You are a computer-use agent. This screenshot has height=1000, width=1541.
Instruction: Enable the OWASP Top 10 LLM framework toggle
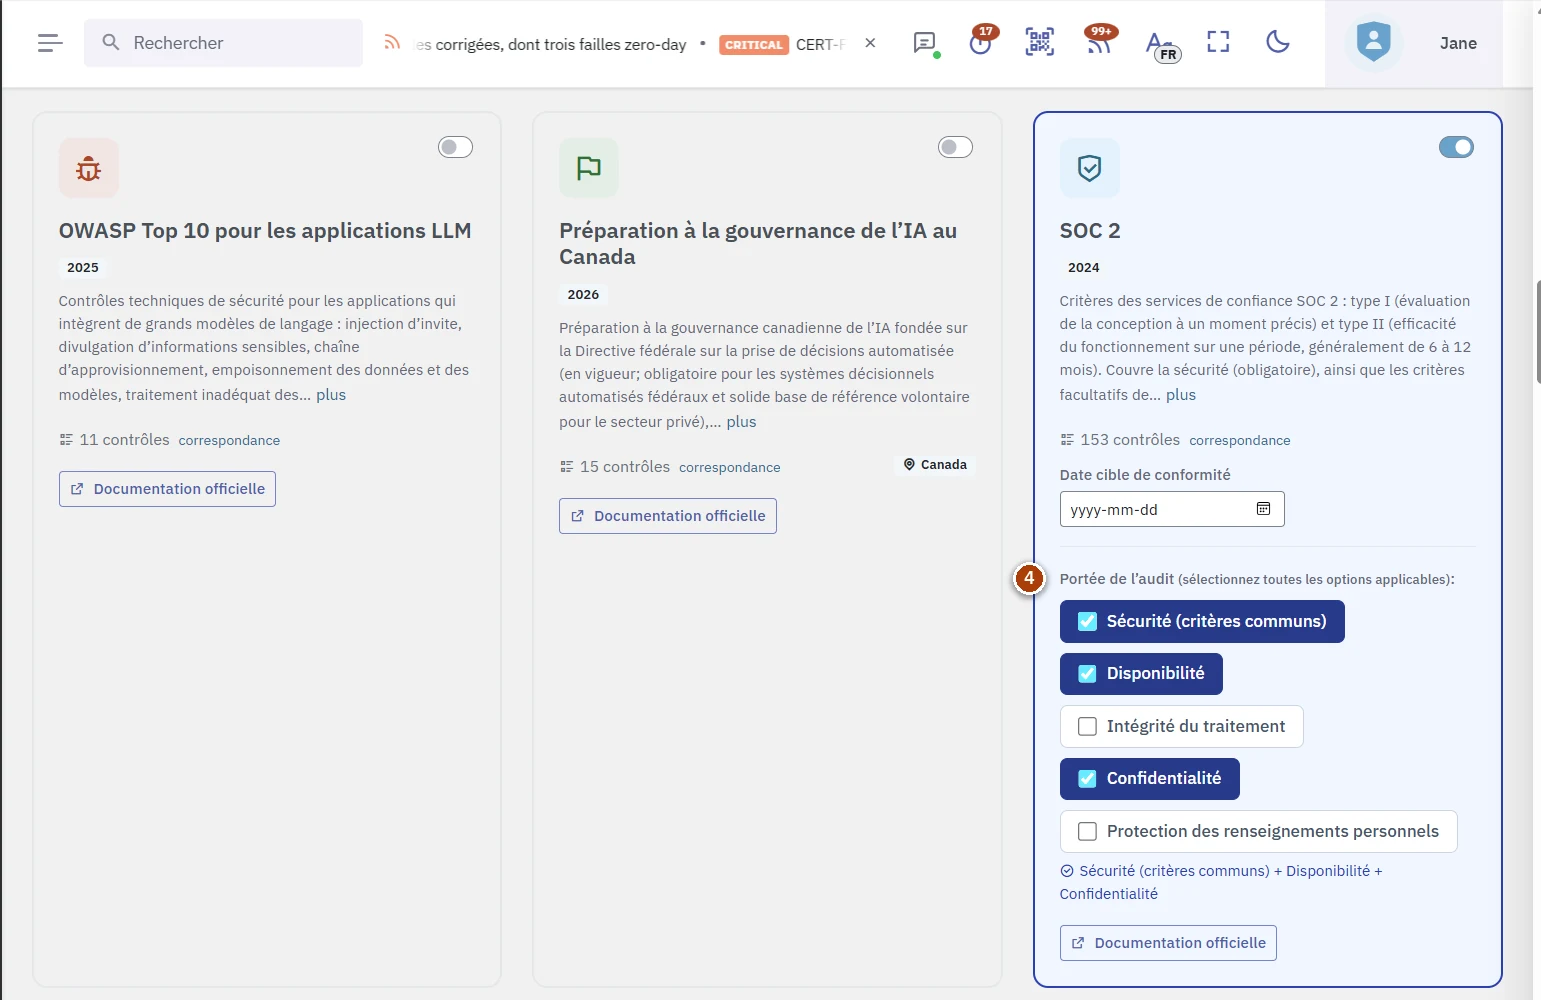(x=455, y=147)
